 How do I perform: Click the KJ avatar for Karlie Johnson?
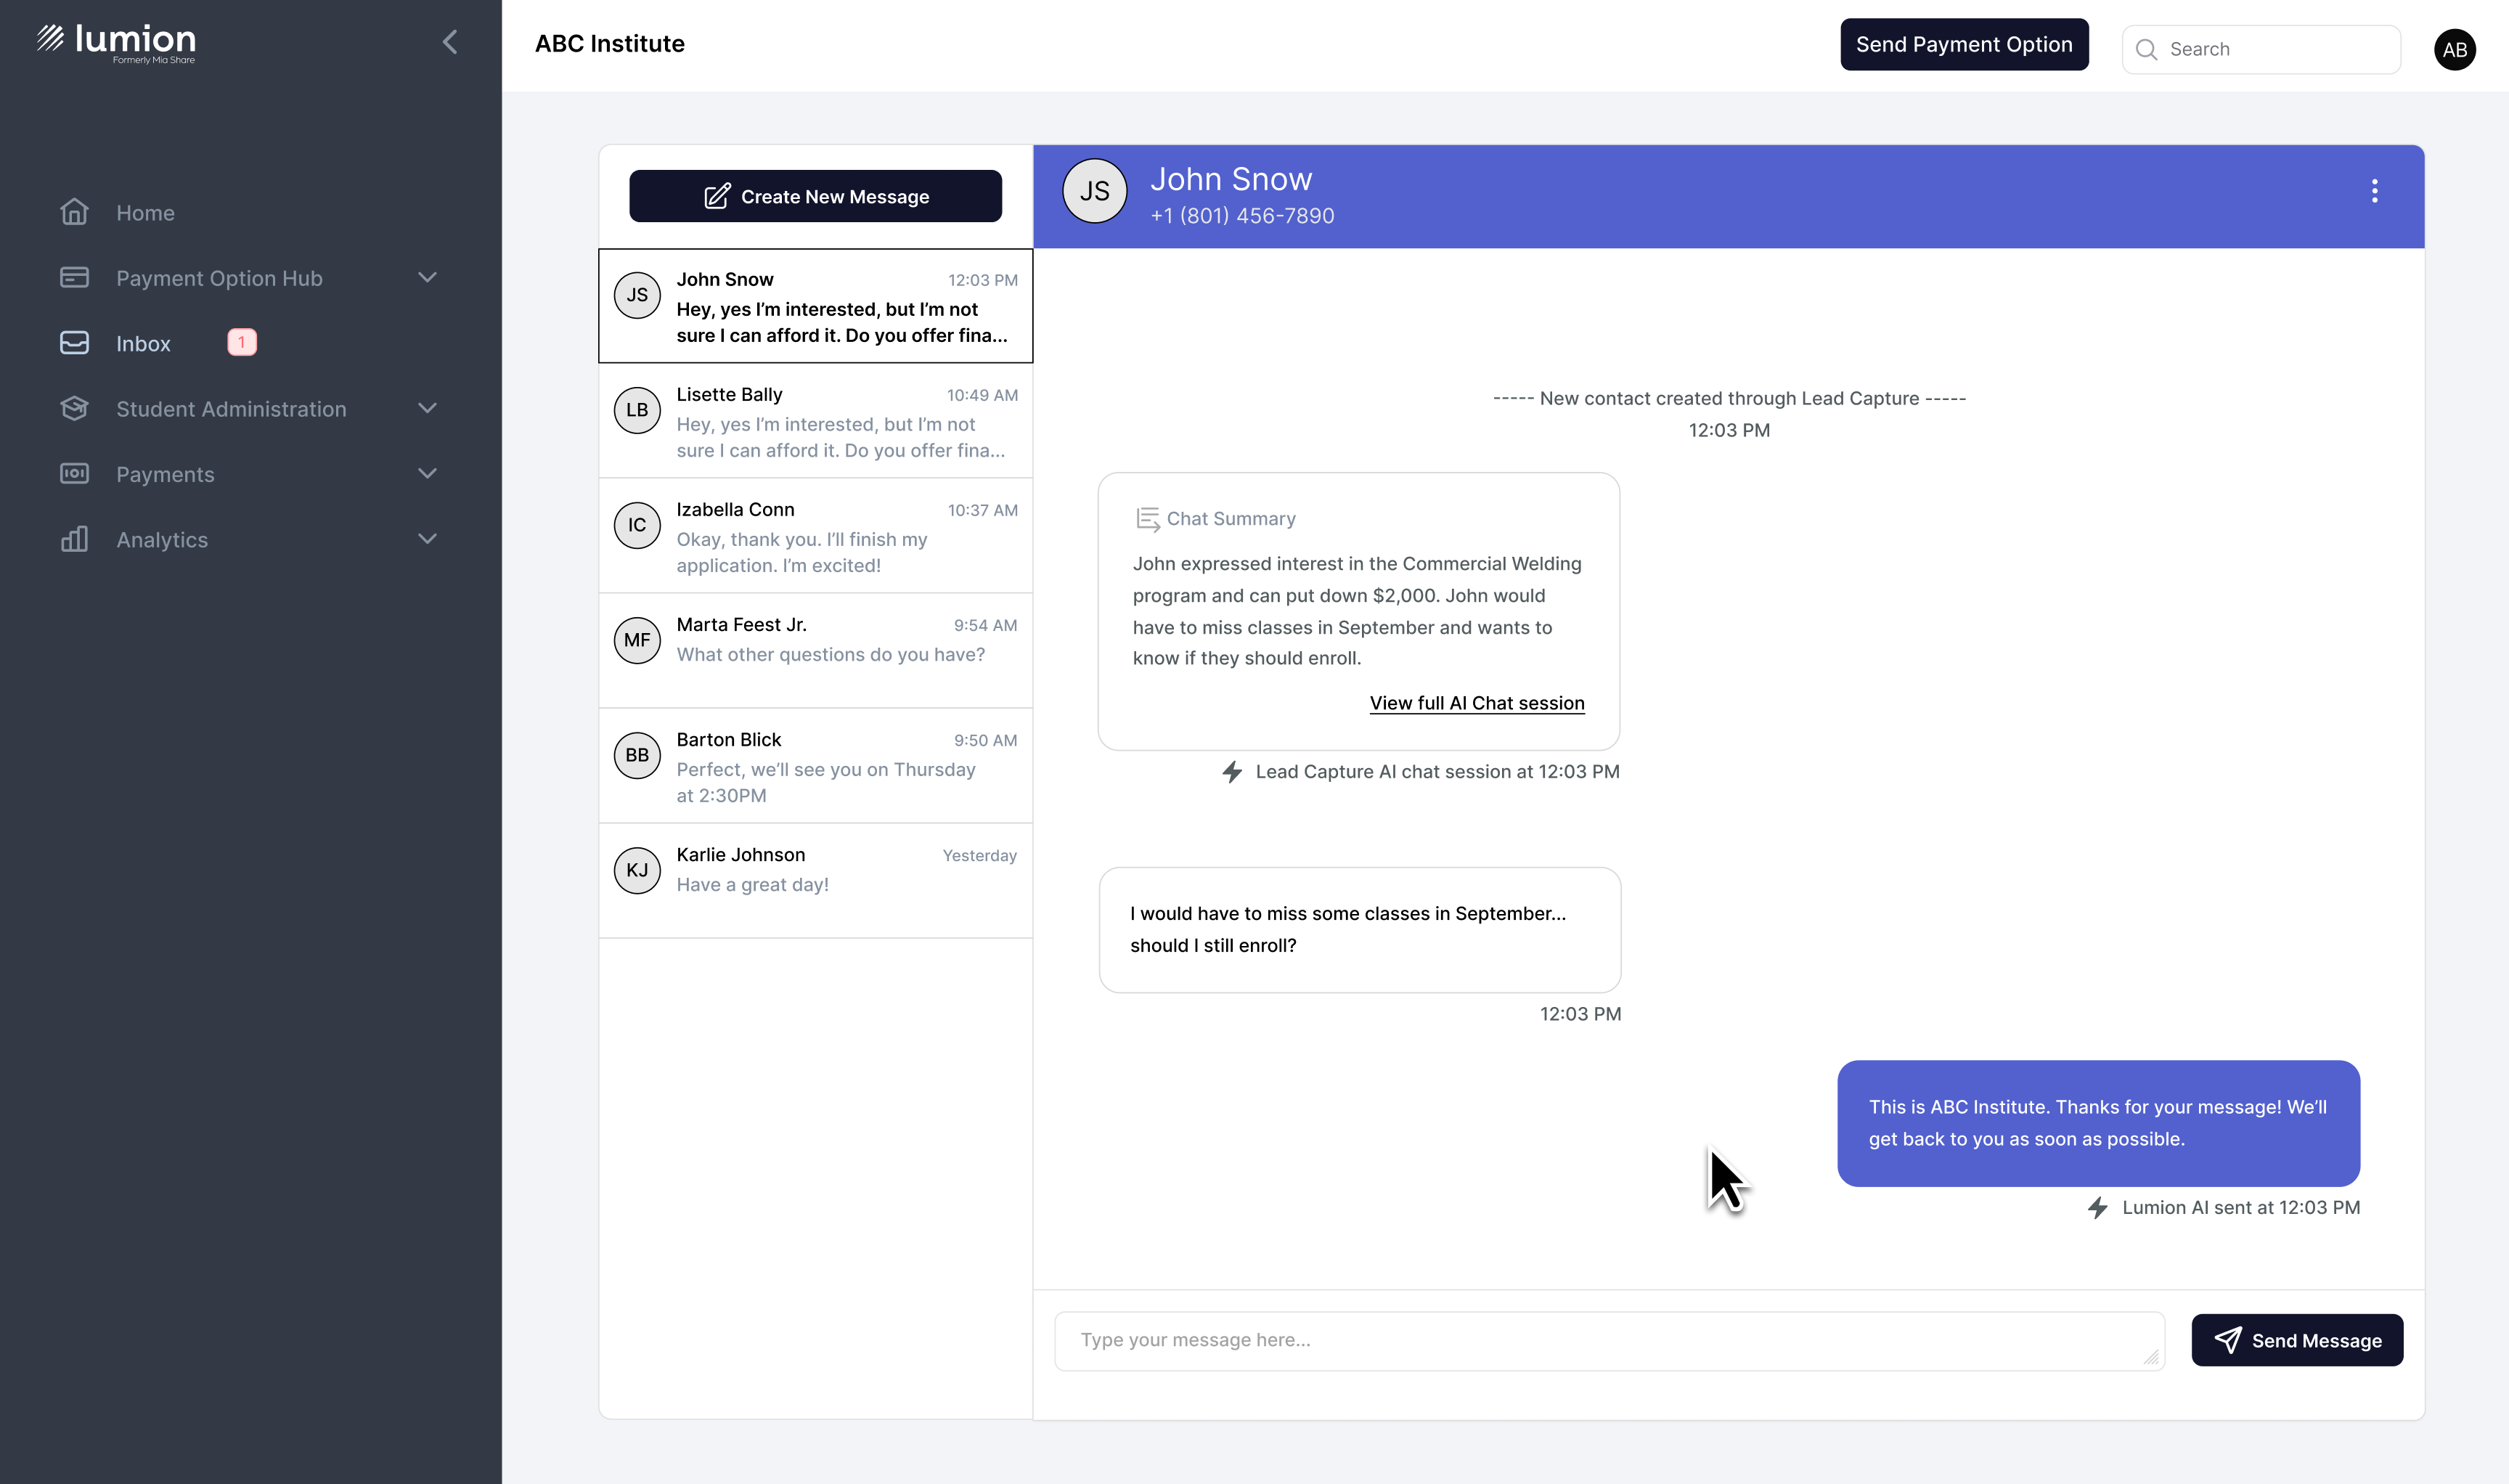(637, 870)
